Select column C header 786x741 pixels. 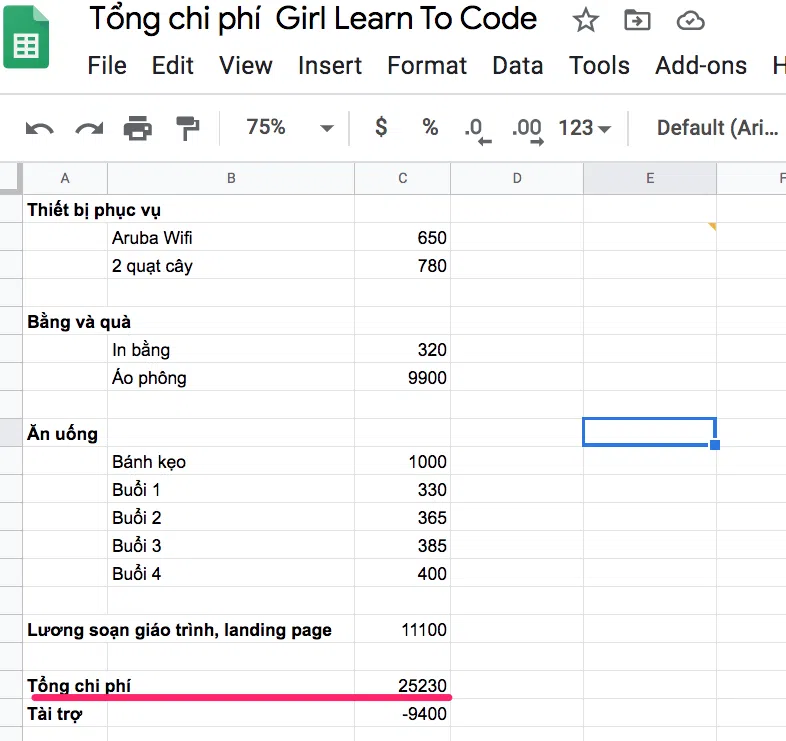click(x=403, y=178)
